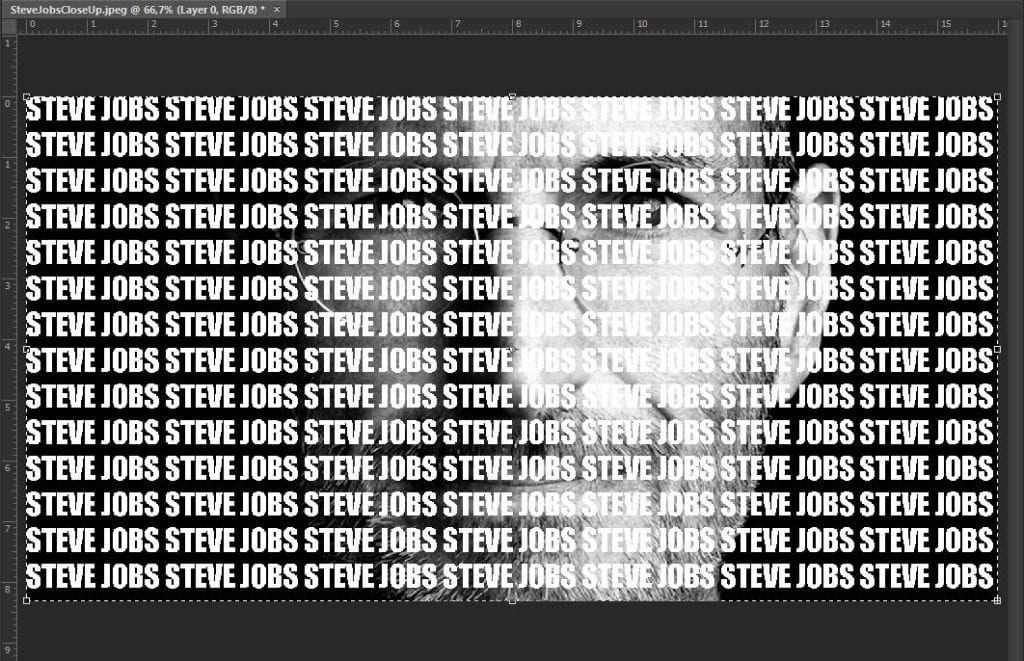Click the top-center selection edge handle
Image resolution: width=1024 pixels, height=661 pixels.
click(x=512, y=97)
